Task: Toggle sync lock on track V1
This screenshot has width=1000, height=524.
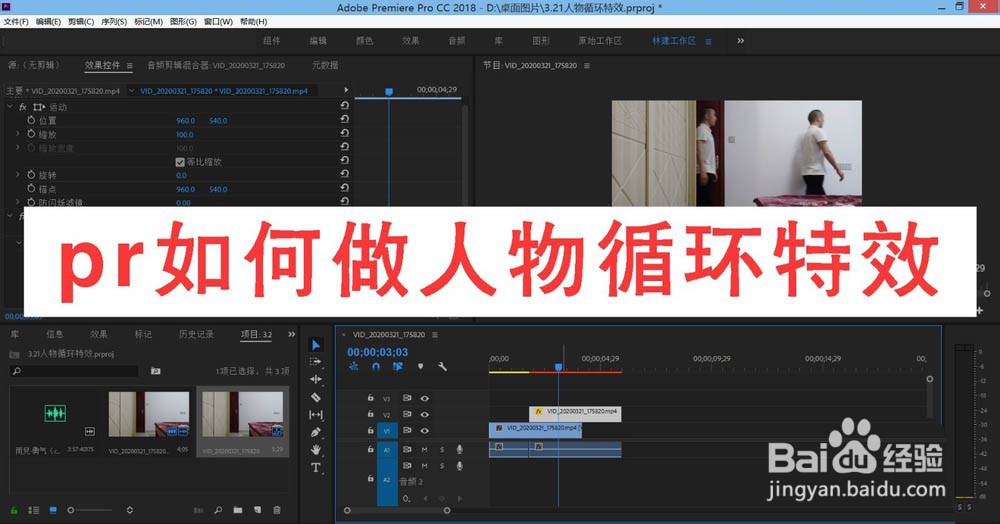Action: tap(407, 430)
